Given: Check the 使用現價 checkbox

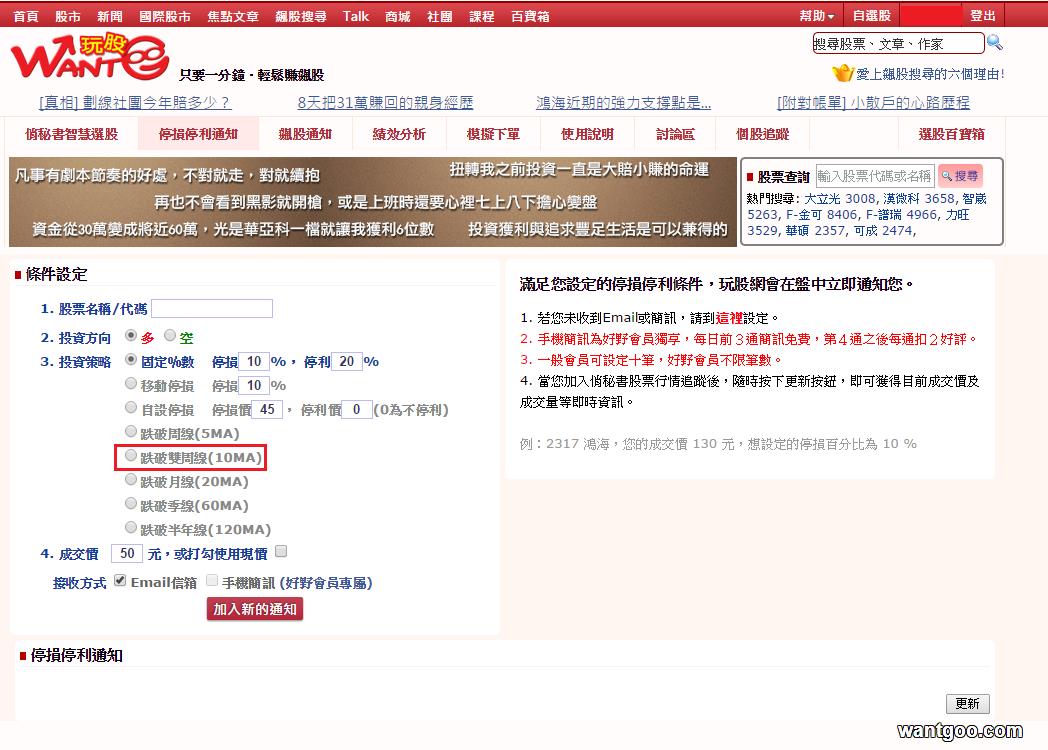Looking at the screenshot, I should (x=281, y=551).
